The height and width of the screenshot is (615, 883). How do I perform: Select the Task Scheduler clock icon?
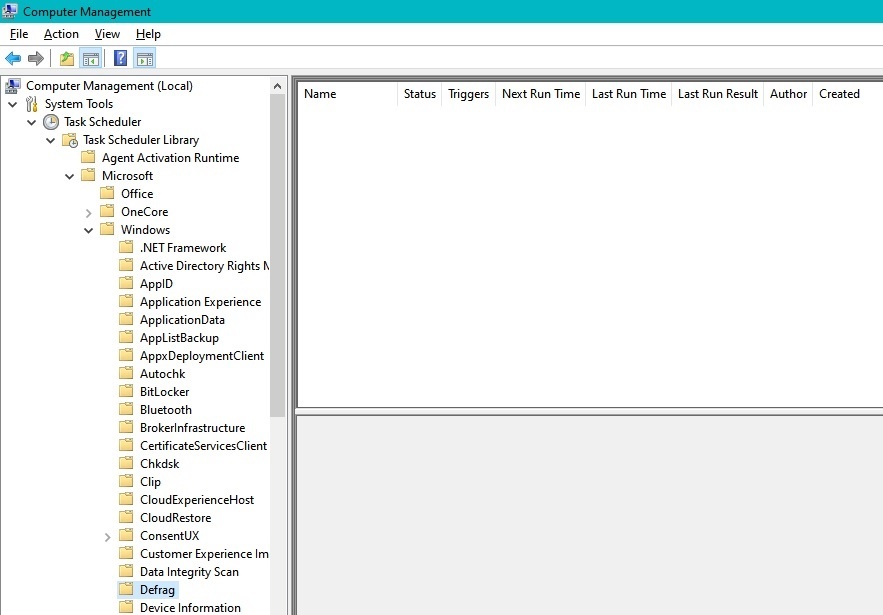[51, 122]
